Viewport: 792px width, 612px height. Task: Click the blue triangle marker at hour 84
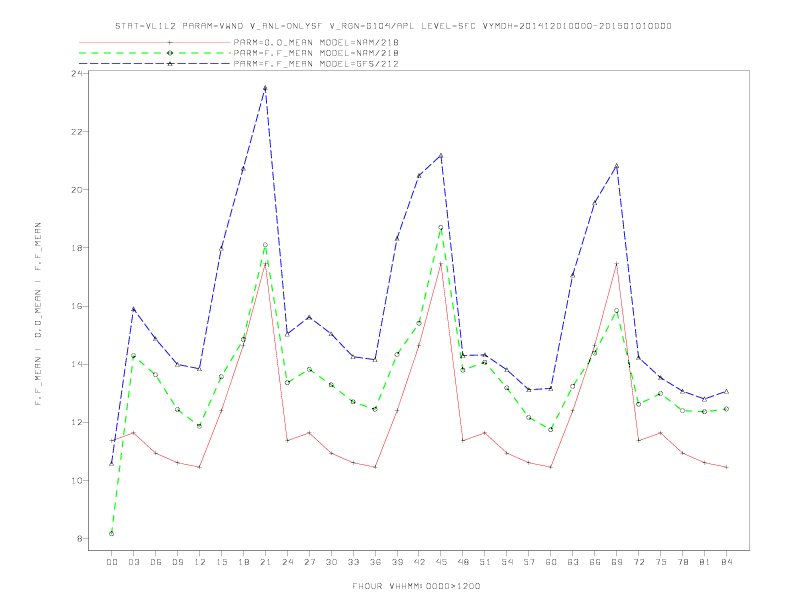pyautogui.click(x=726, y=391)
